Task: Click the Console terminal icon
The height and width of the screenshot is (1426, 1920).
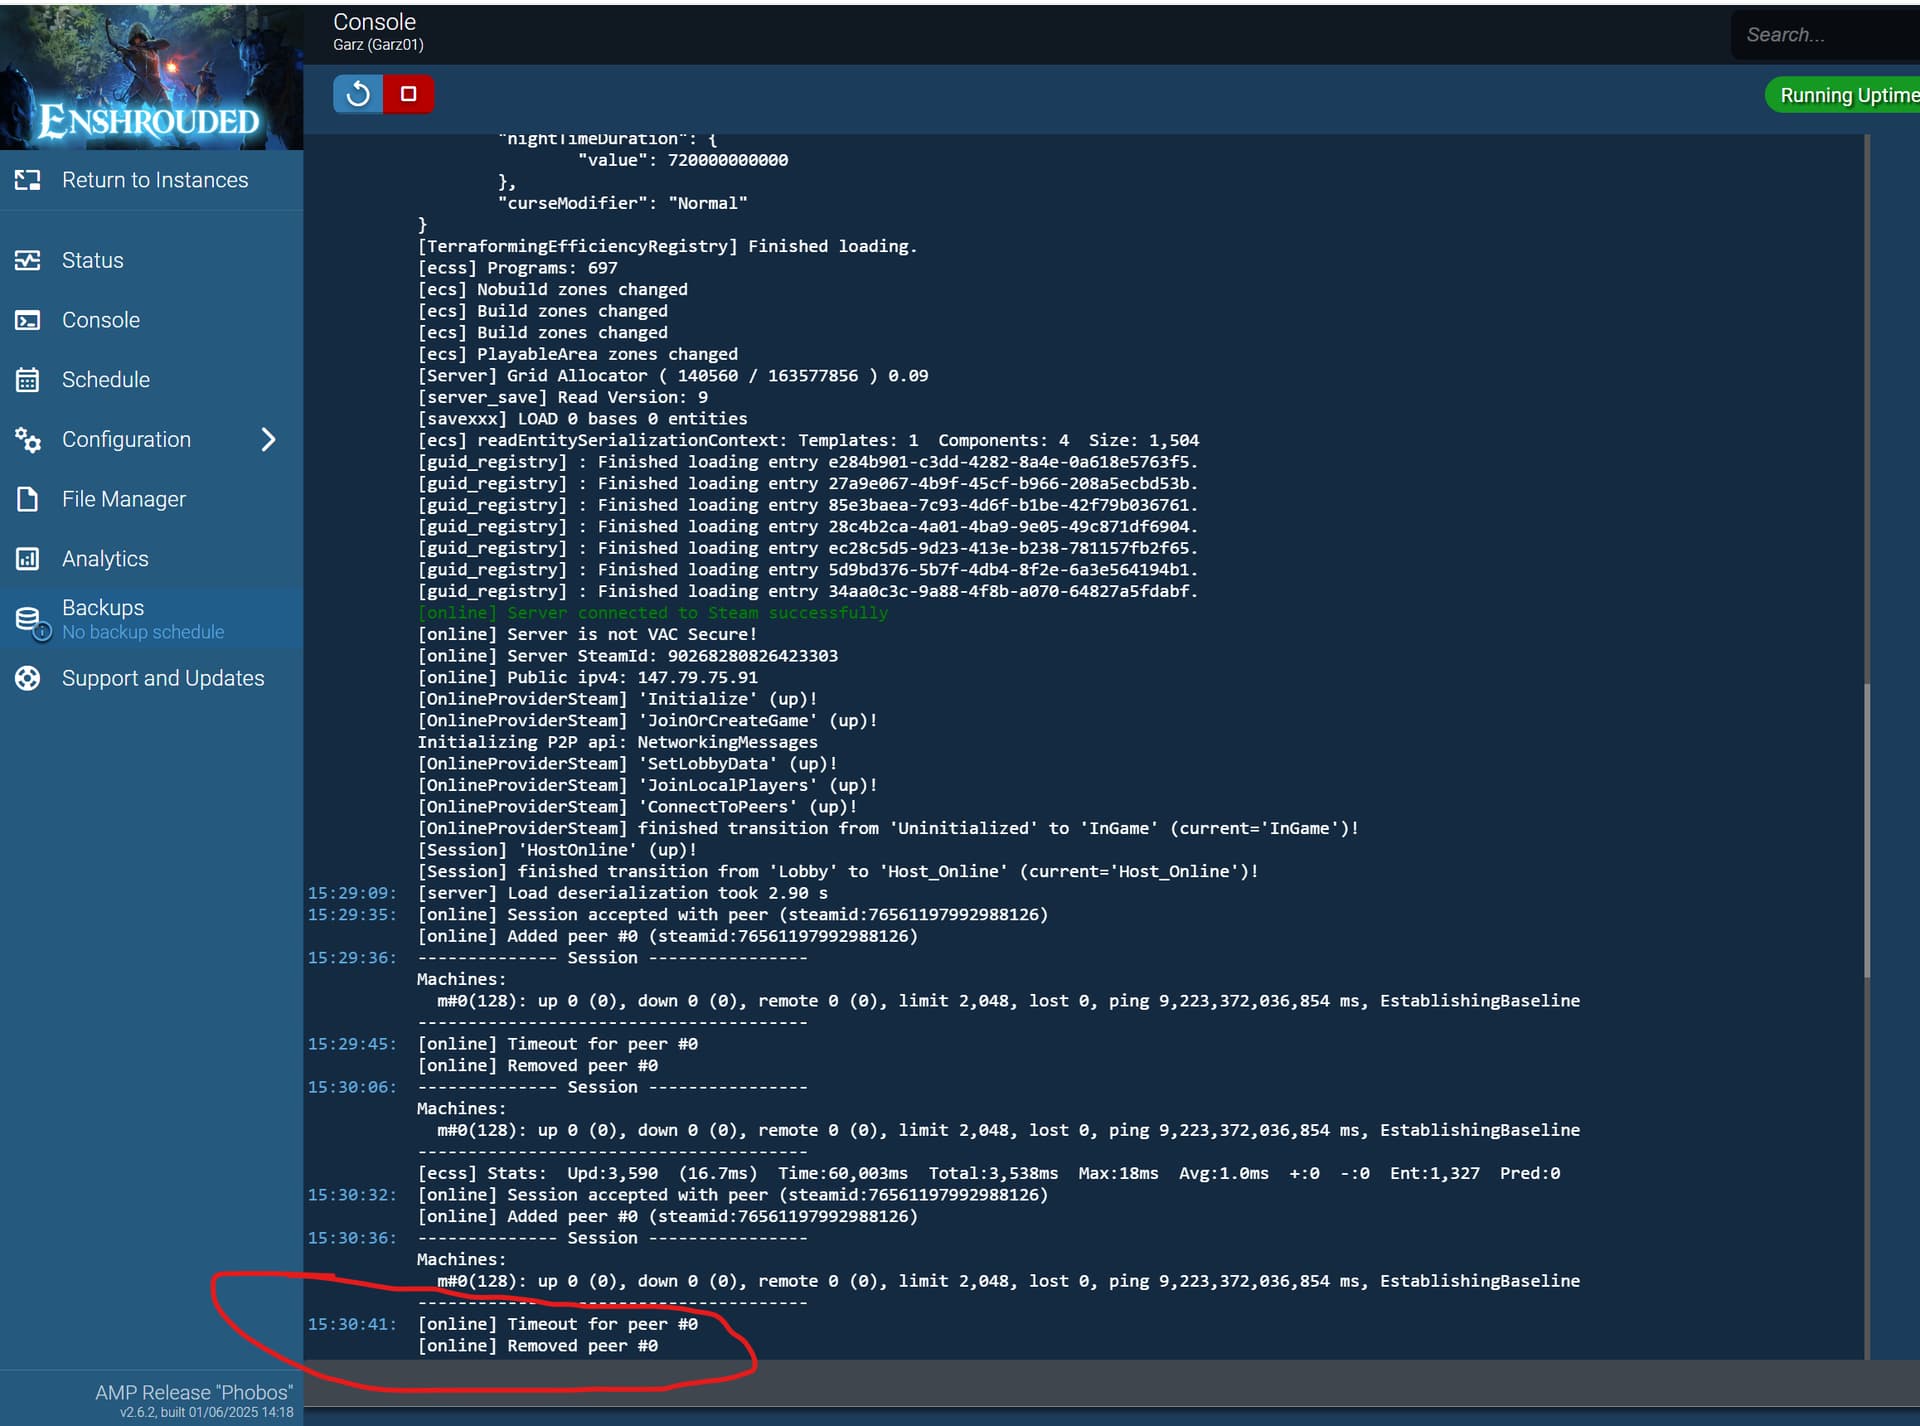Action: [x=27, y=320]
